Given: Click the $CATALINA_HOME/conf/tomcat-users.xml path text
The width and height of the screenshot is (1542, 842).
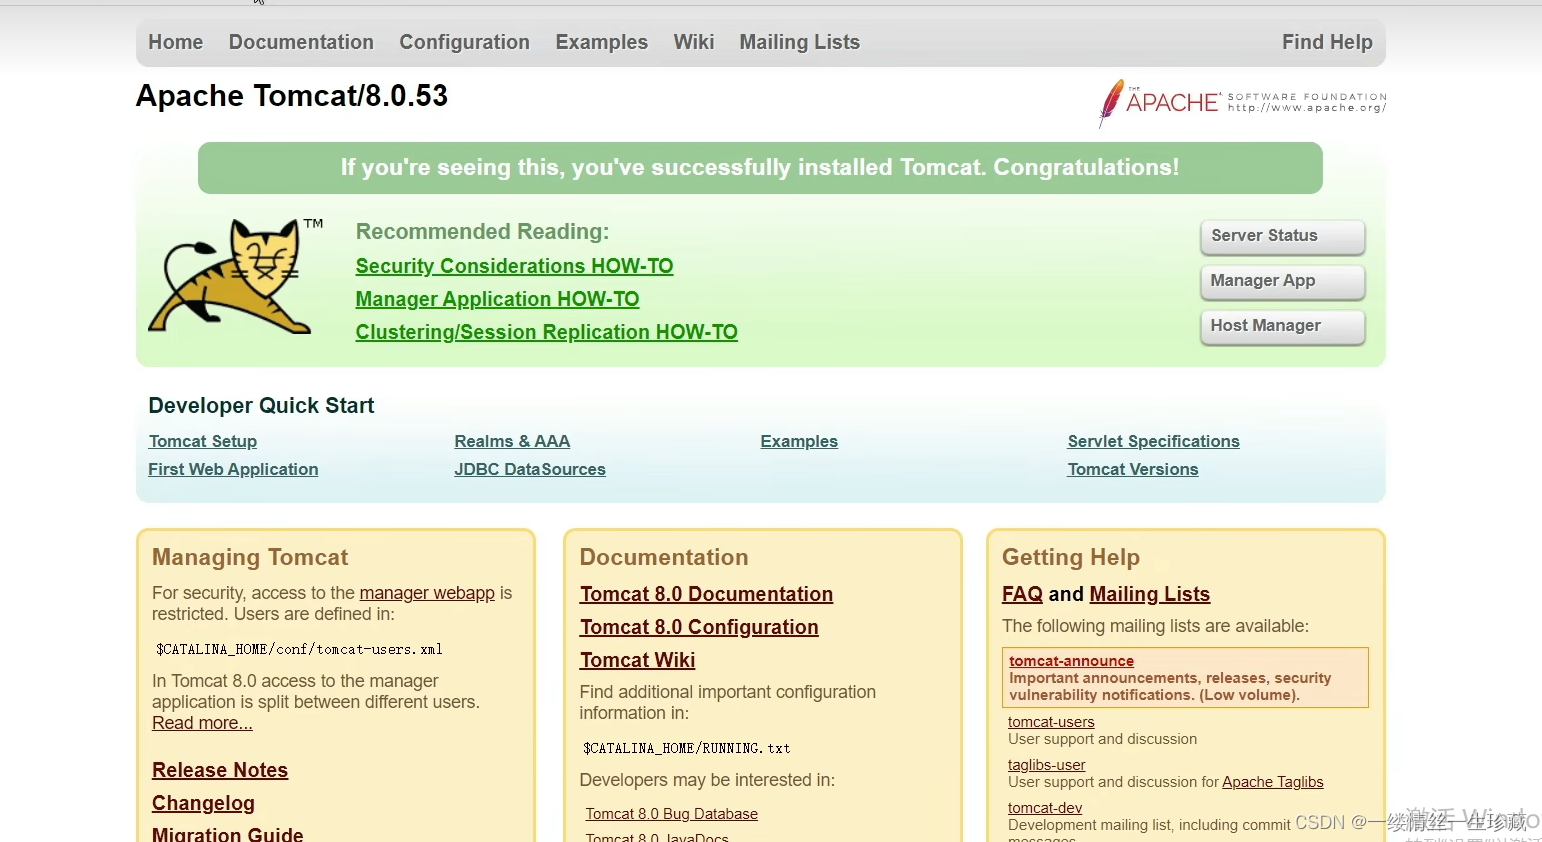Looking at the screenshot, I should 299,649.
